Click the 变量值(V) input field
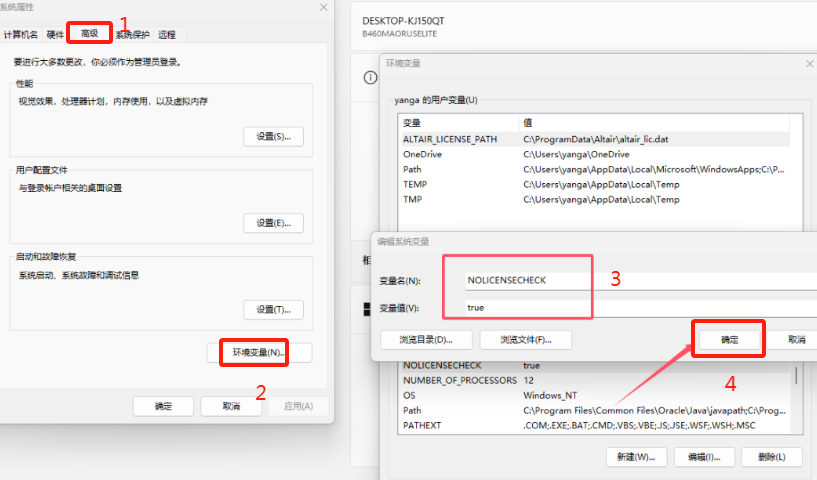The height and width of the screenshot is (480, 817). pos(640,307)
